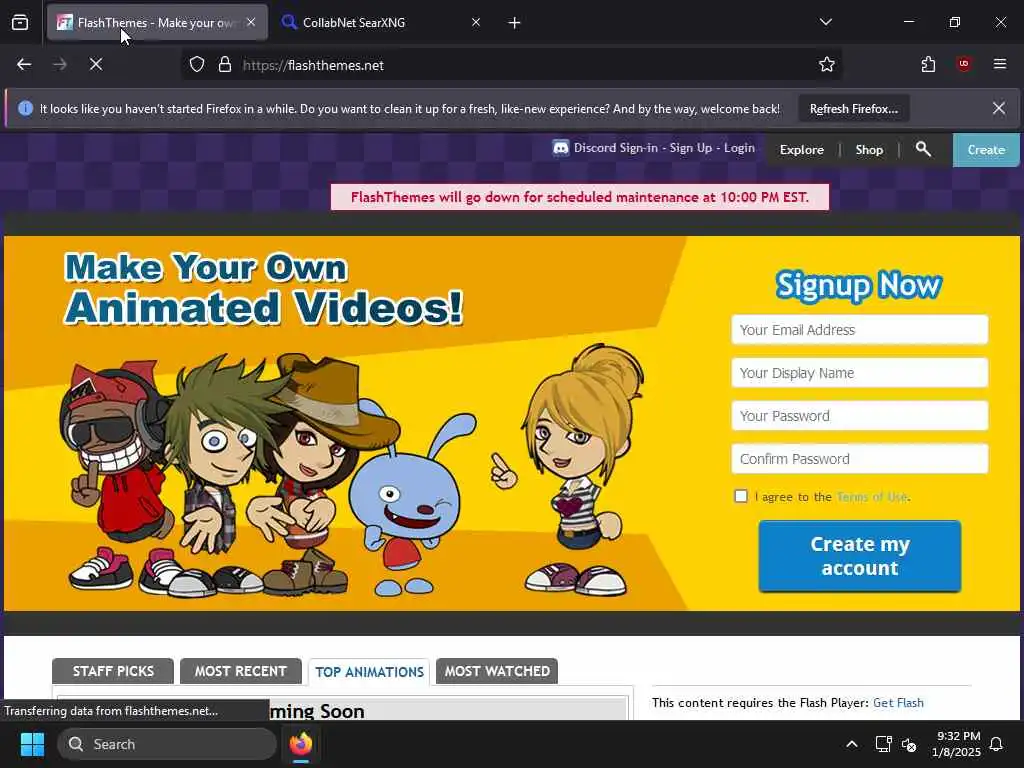Click the Windows taskbar Search box
Image resolution: width=1024 pixels, height=768 pixels.
click(167, 744)
